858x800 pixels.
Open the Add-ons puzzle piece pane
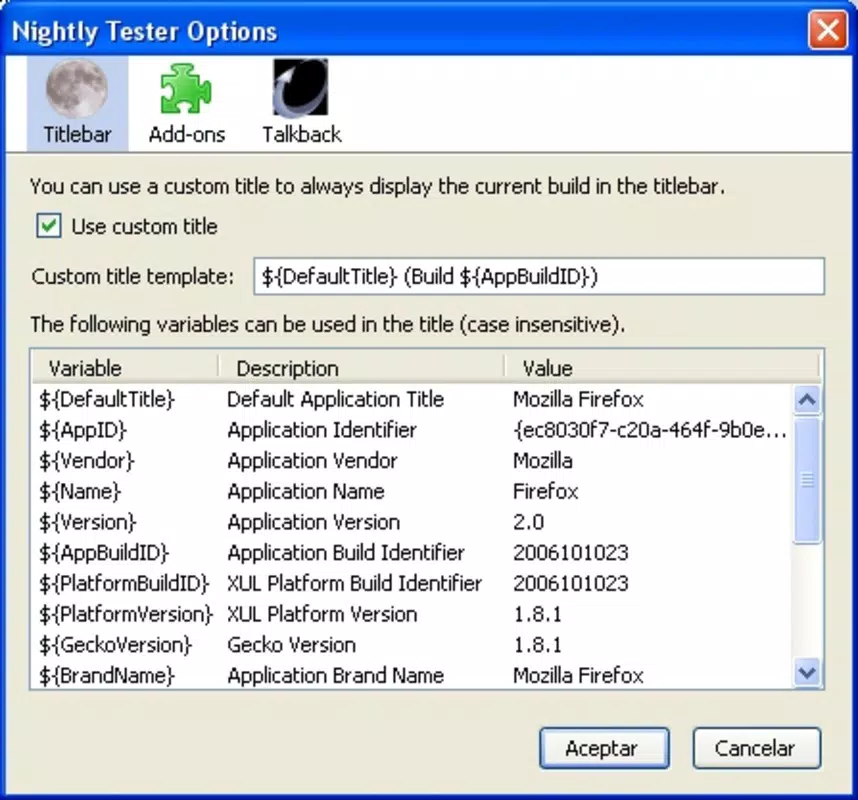click(x=186, y=89)
